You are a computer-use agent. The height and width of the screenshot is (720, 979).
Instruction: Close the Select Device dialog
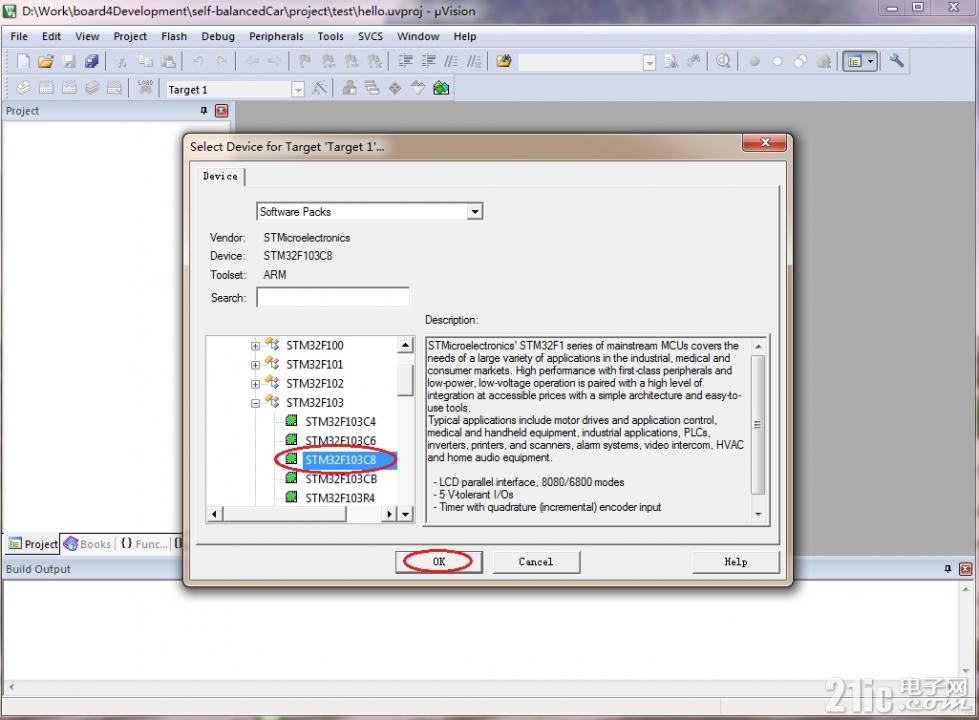[765, 142]
